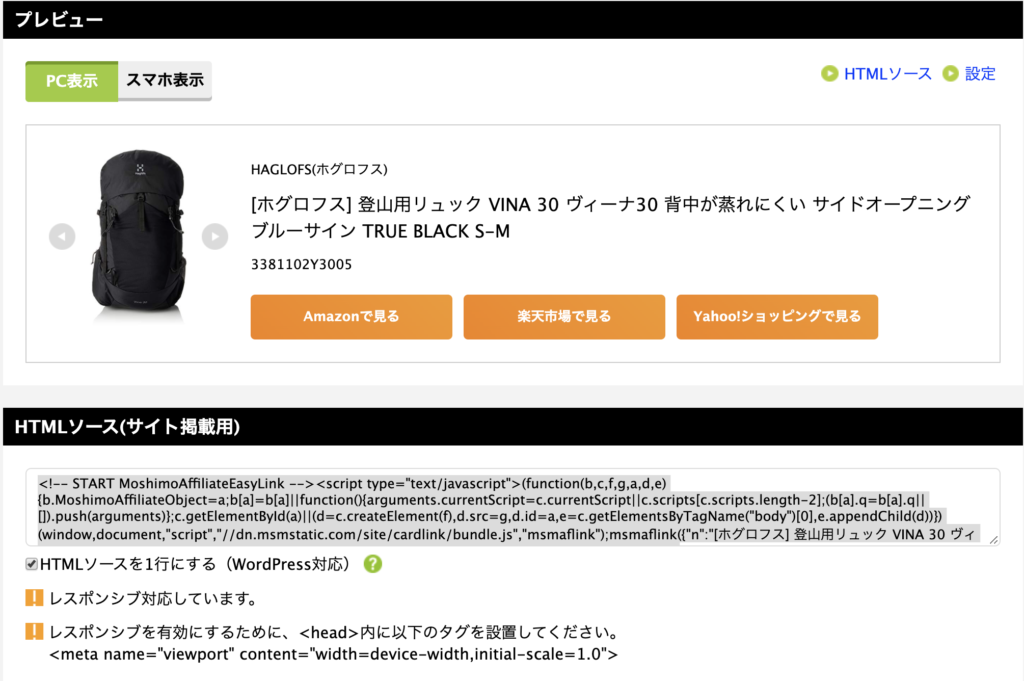
Task: Switch to the PC表示 tab
Action: click(x=72, y=81)
